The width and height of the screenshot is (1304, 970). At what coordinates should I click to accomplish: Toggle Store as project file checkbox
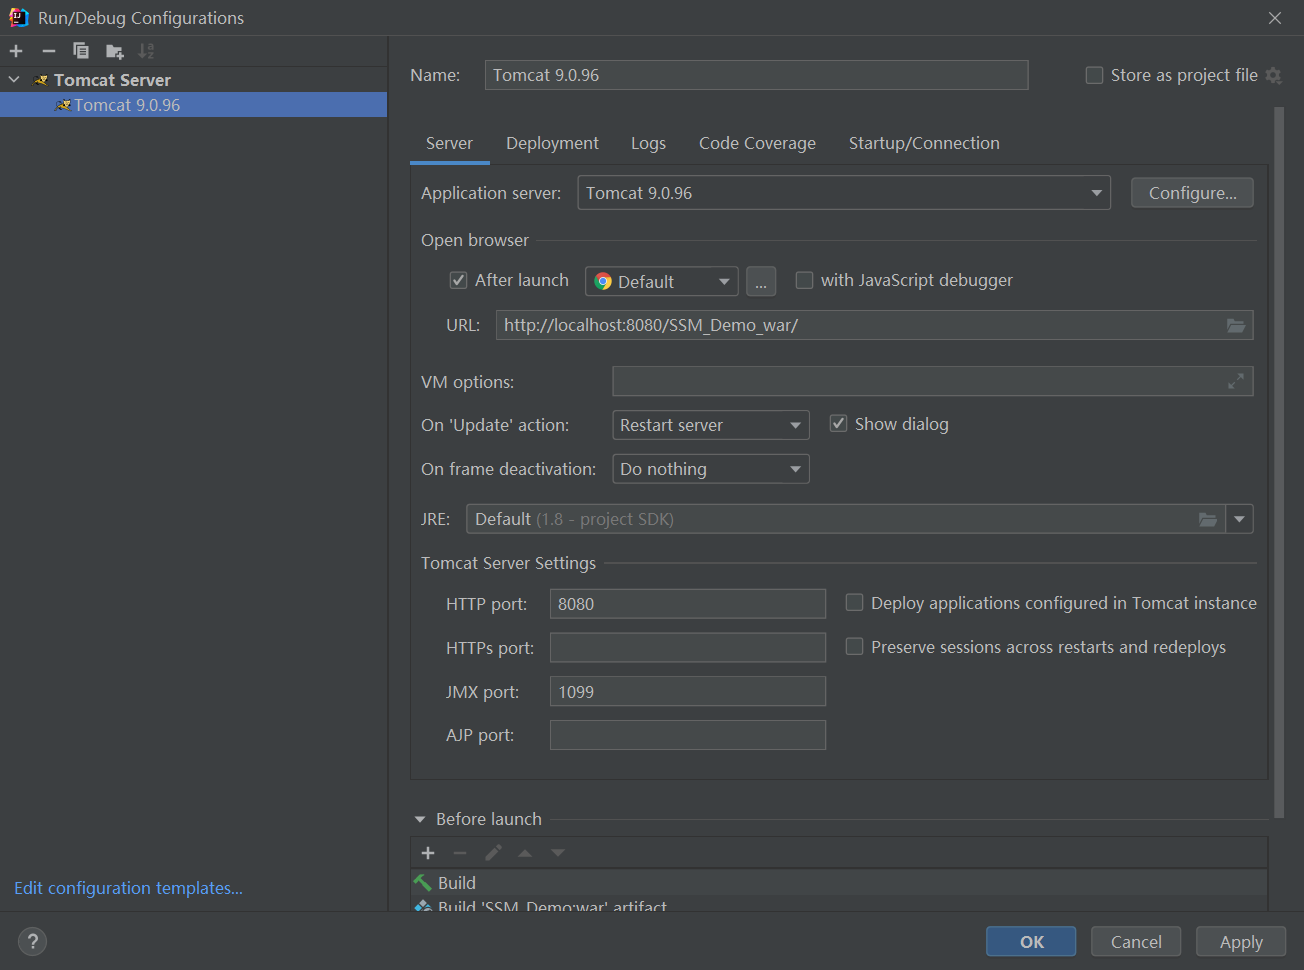pyautogui.click(x=1094, y=75)
